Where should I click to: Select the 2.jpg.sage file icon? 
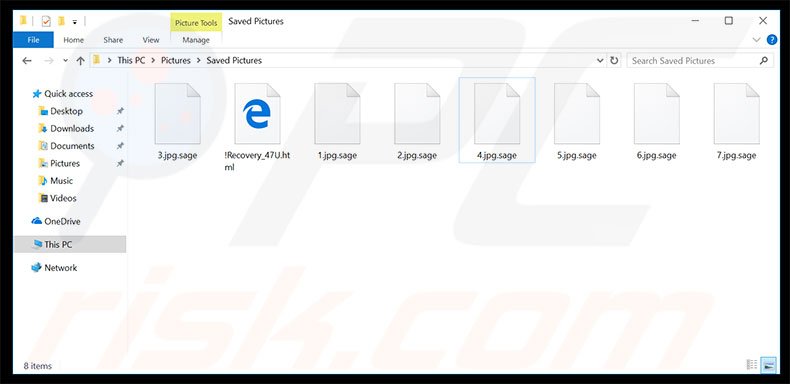coord(417,114)
